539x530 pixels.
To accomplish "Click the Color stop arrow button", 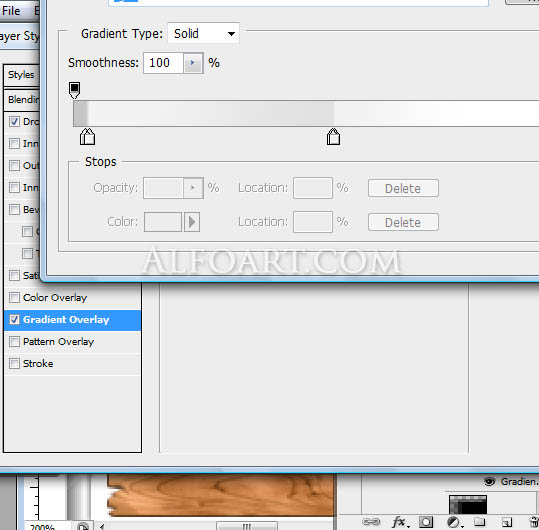I will (x=192, y=222).
